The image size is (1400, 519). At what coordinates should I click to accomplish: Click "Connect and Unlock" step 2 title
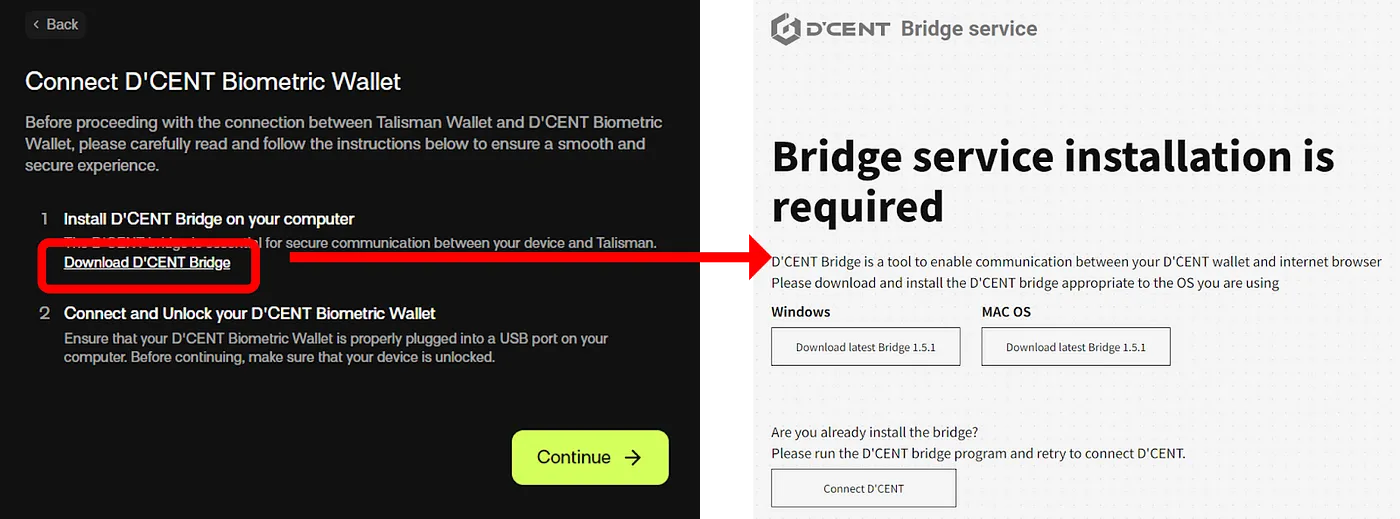tap(250, 314)
